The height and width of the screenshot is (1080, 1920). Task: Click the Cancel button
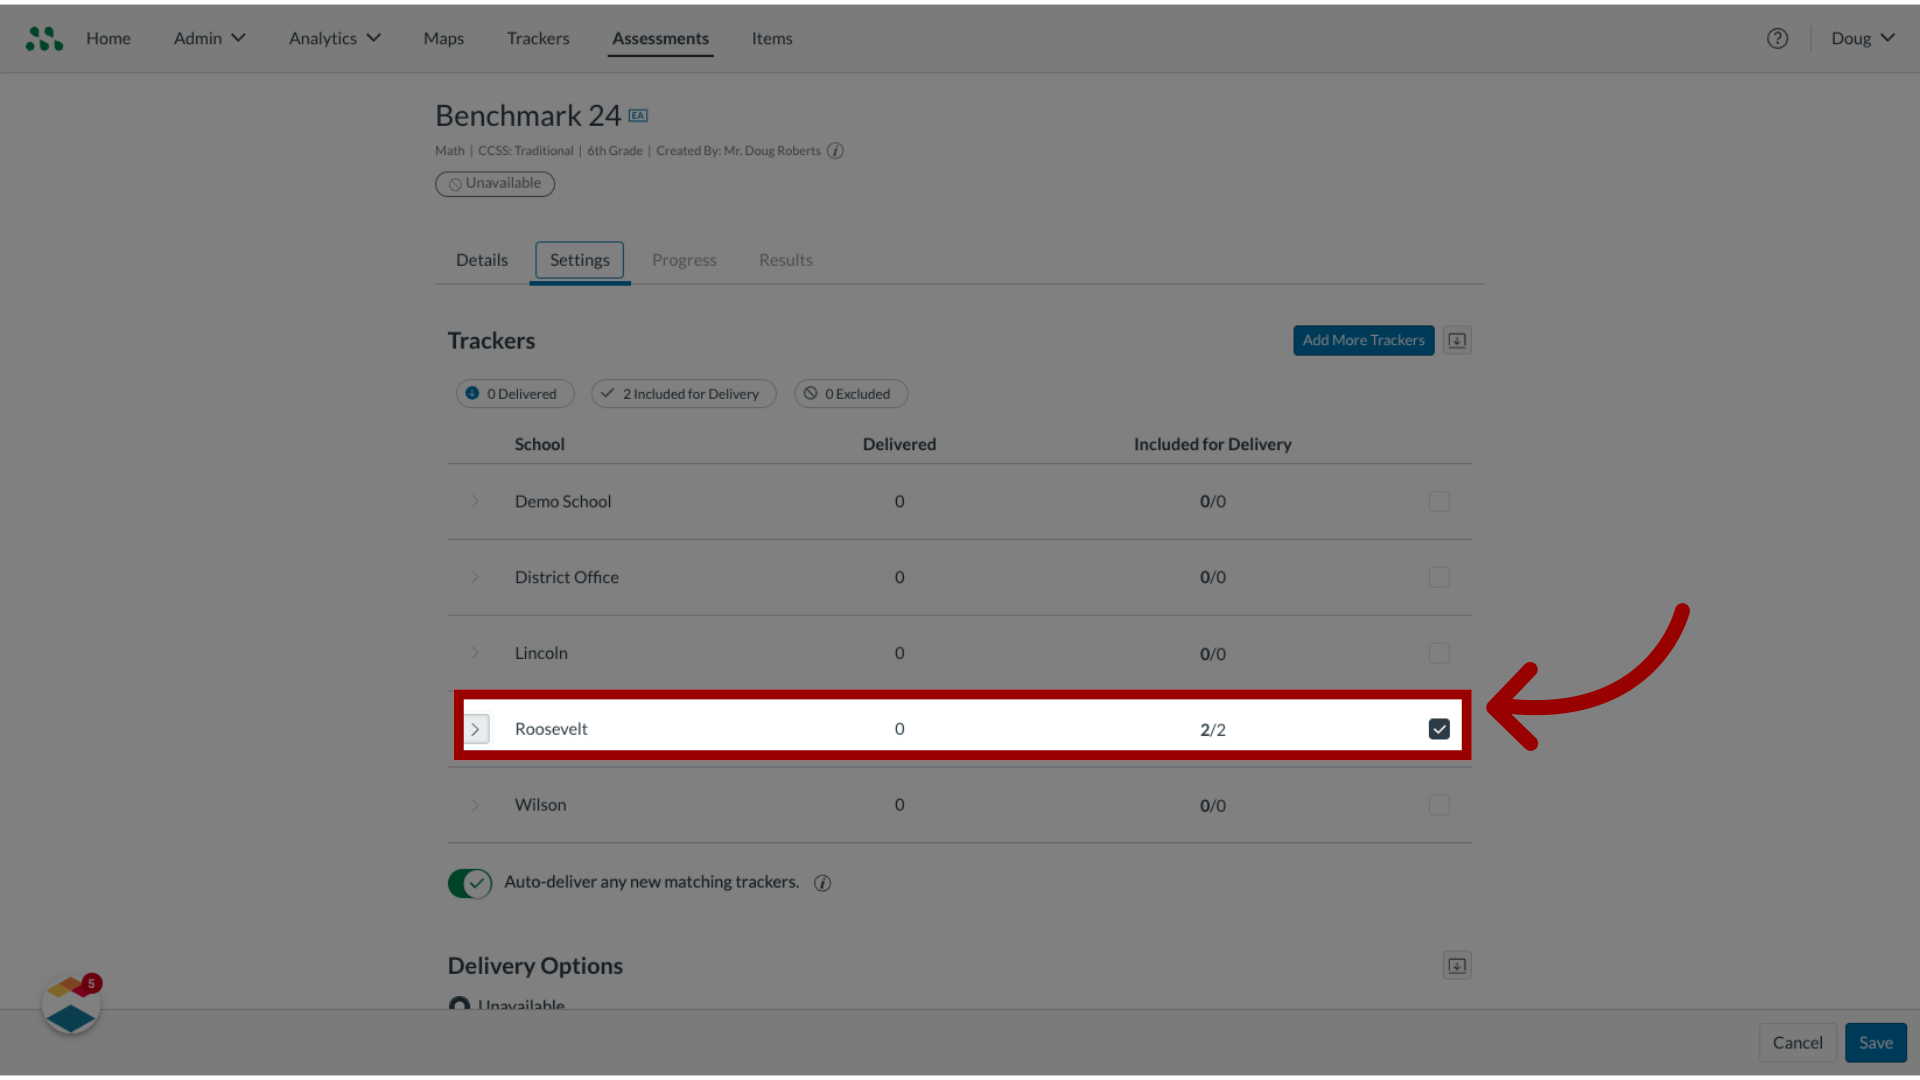(1798, 1042)
